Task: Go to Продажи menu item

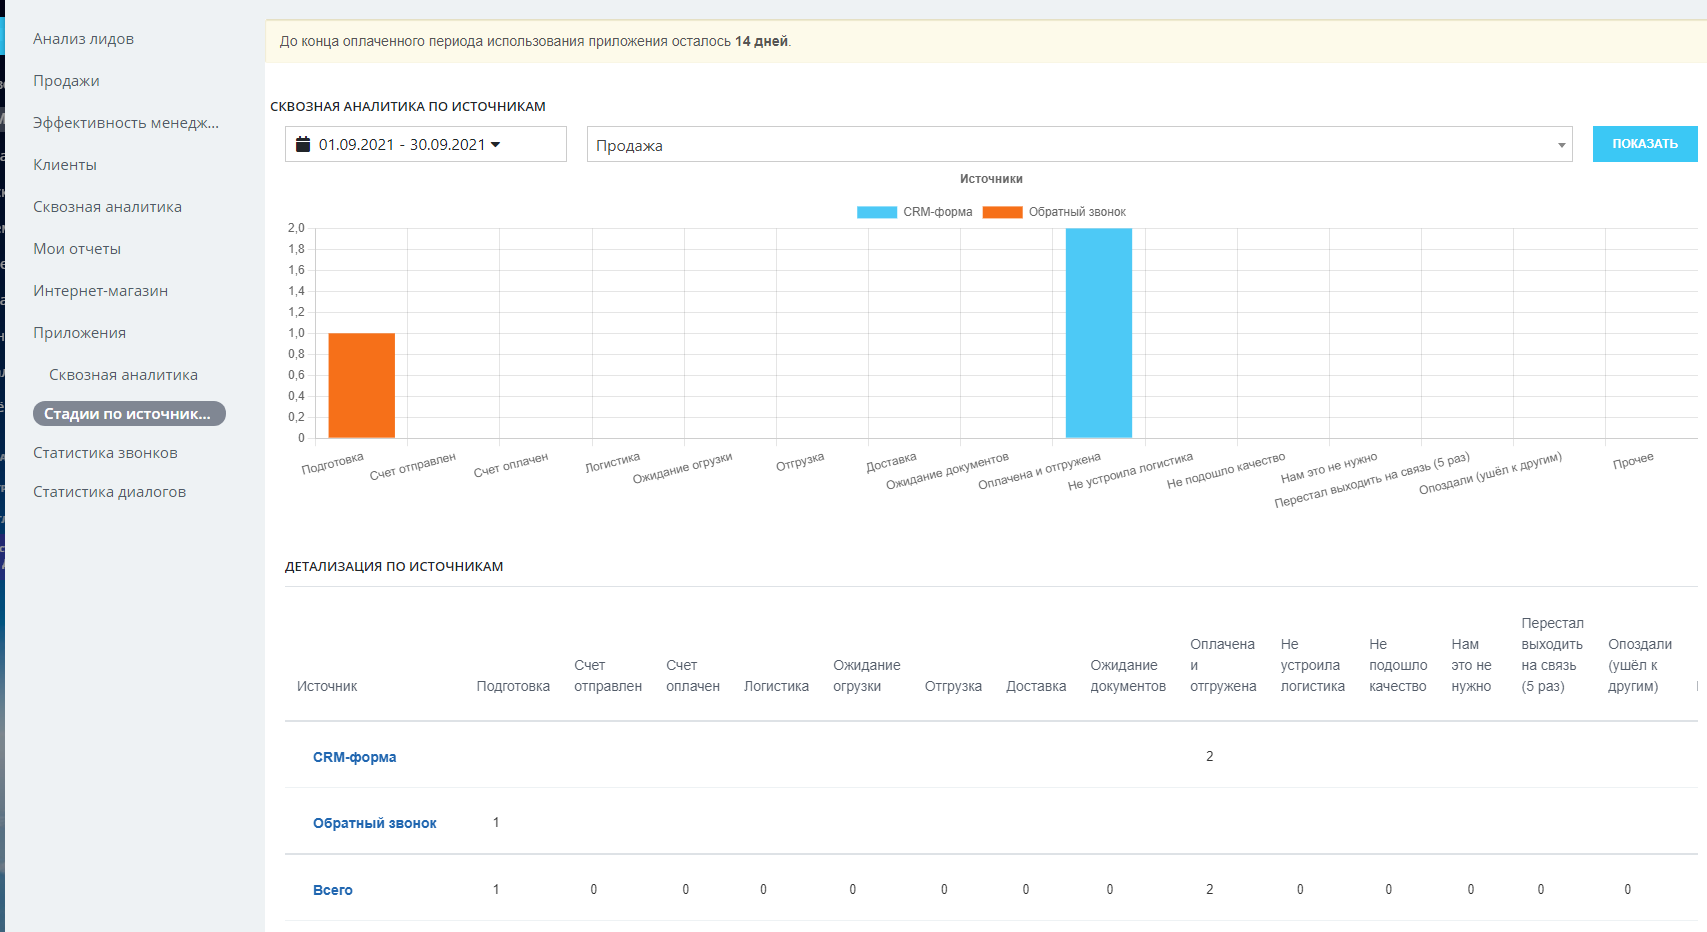Action: (66, 81)
